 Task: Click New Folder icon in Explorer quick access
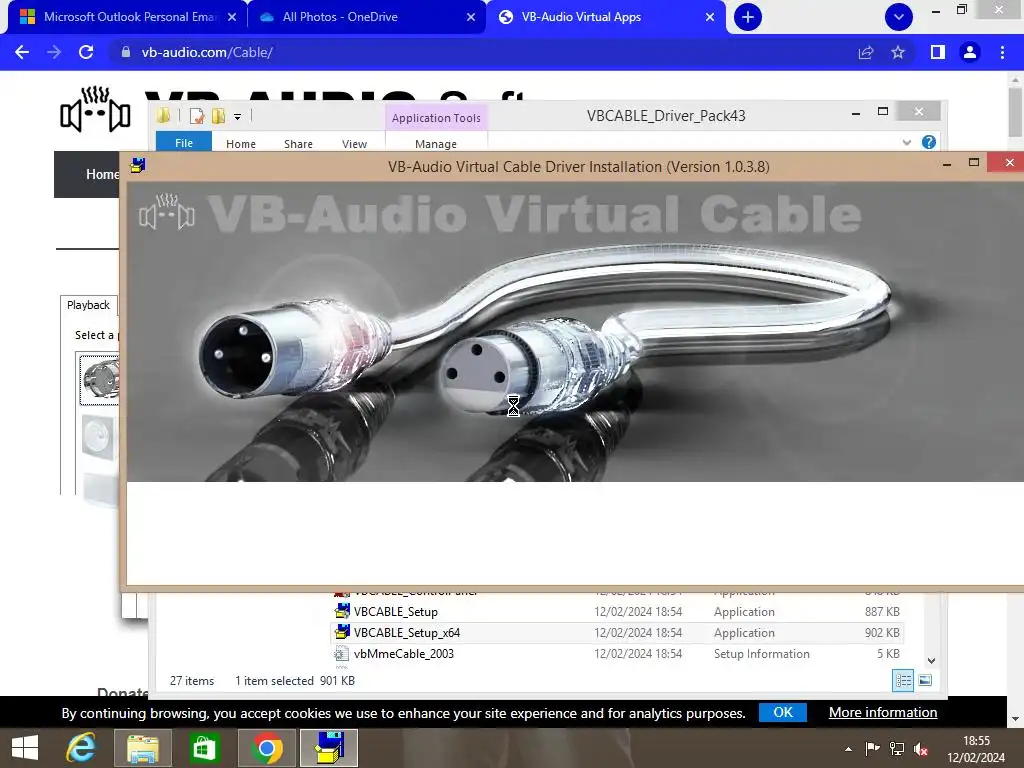218,116
